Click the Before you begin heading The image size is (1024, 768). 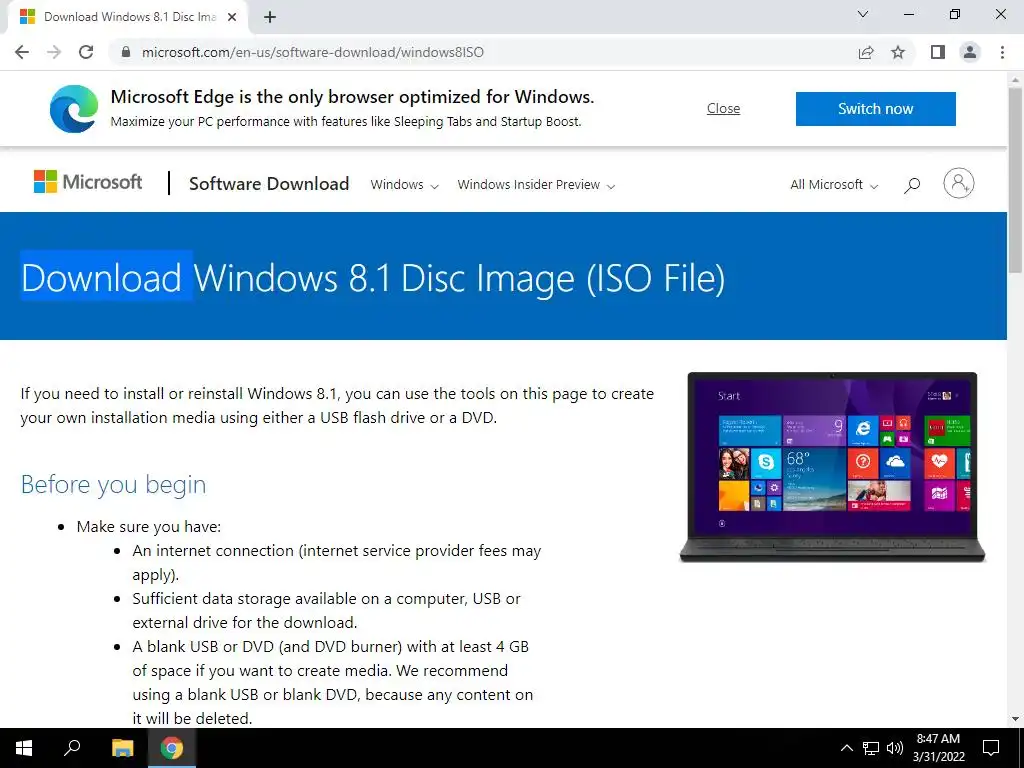coord(113,484)
